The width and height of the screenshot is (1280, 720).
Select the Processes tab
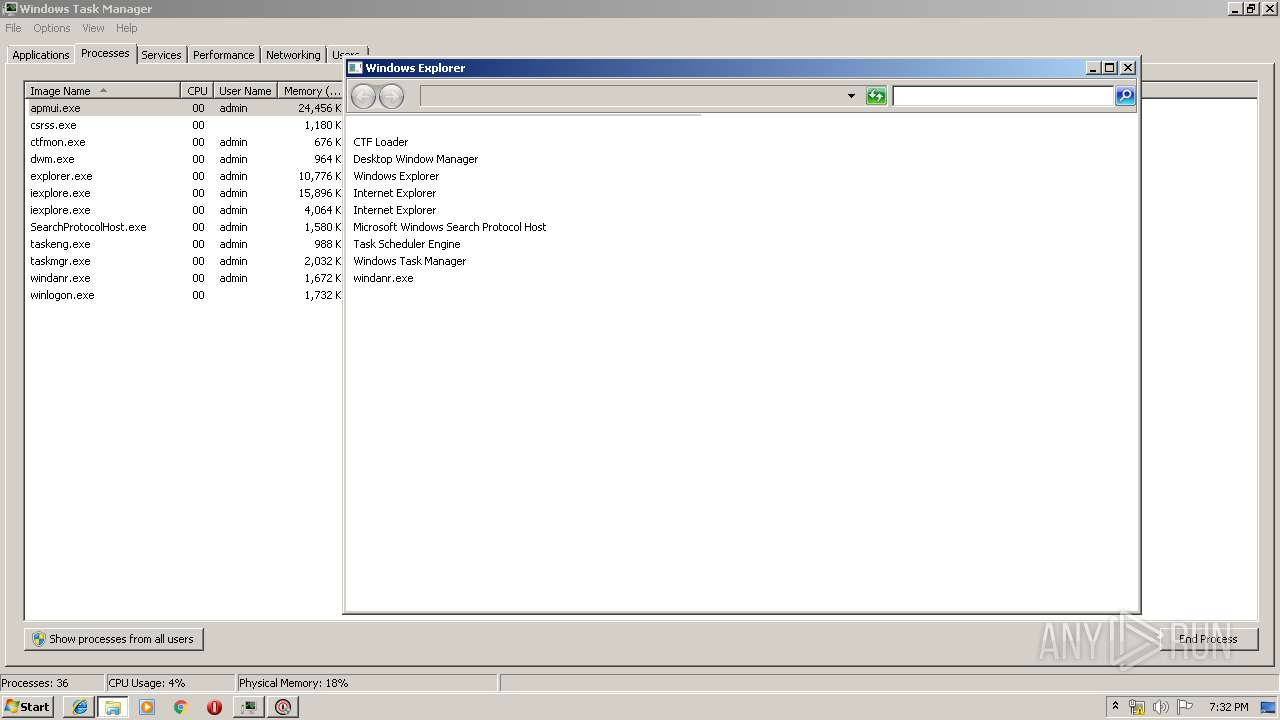pyautogui.click(x=105, y=53)
